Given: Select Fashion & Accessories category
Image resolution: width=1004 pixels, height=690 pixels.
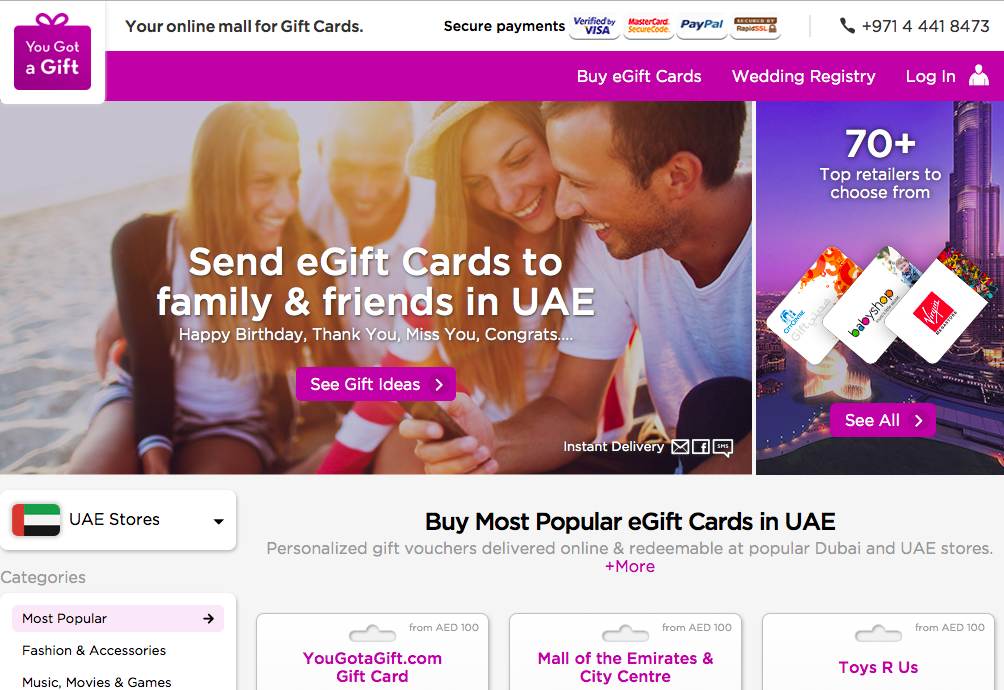Looking at the screenshot, I should tap(94, 650).
